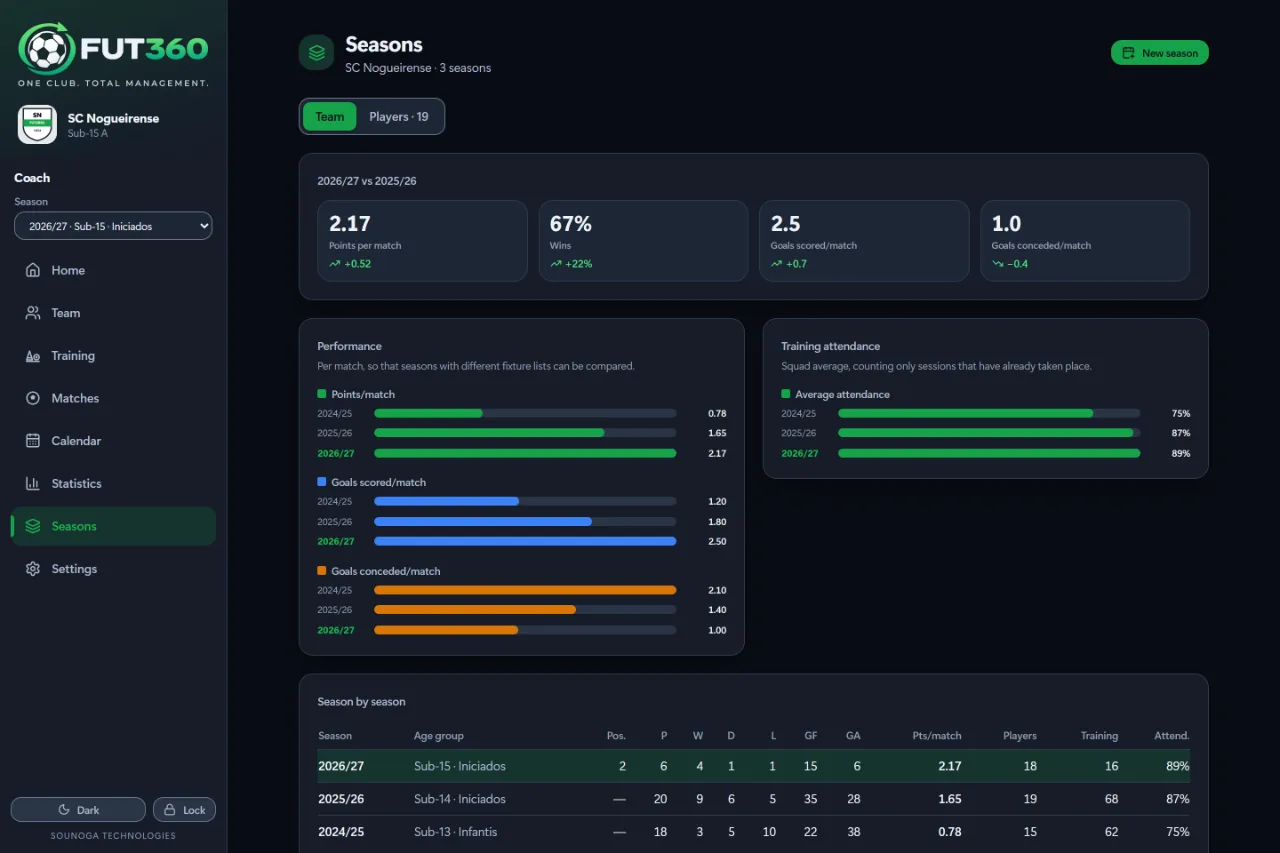
Task: Click the Lock button
Action: [184, 810]
